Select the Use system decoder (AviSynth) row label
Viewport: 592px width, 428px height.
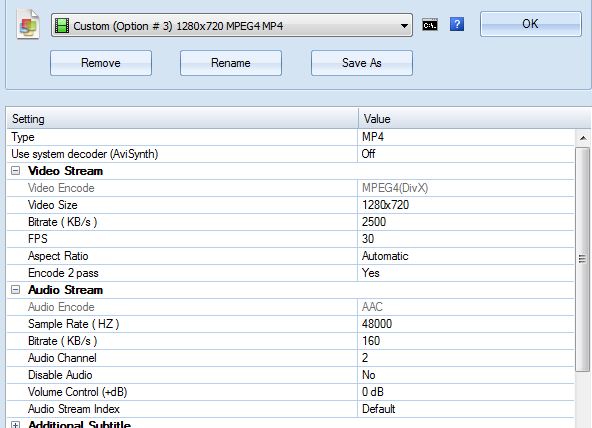(x=85, y=154)
